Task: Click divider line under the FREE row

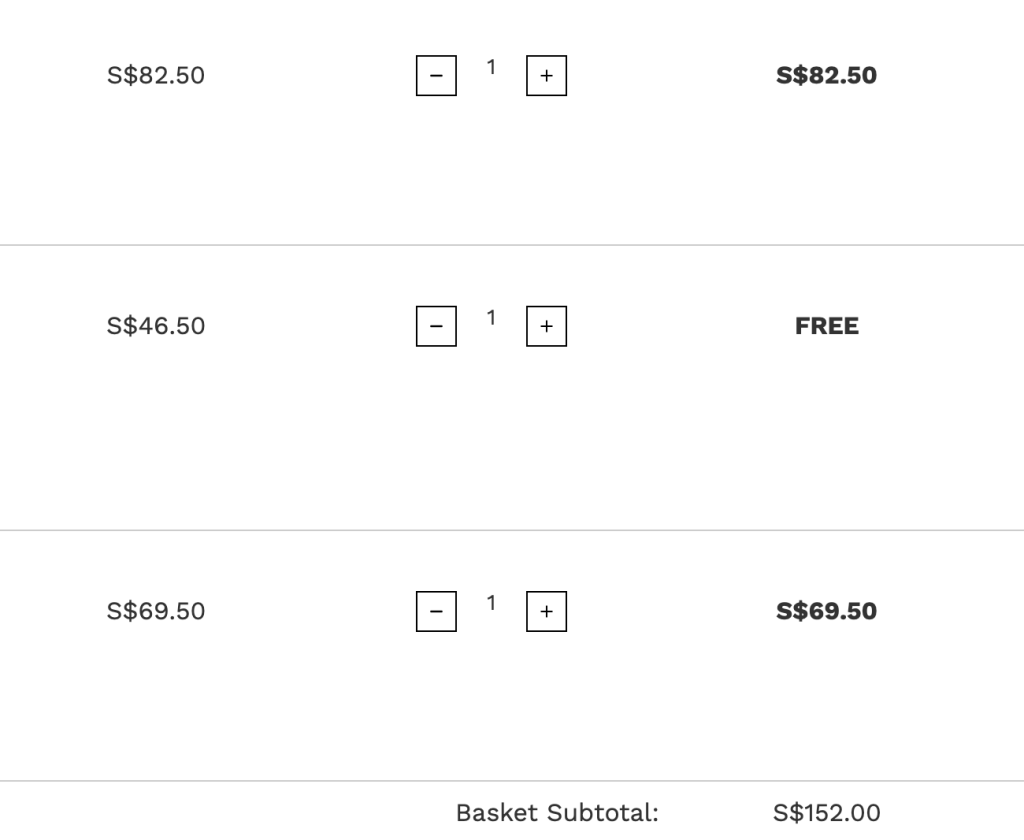Action: (512, 530)
